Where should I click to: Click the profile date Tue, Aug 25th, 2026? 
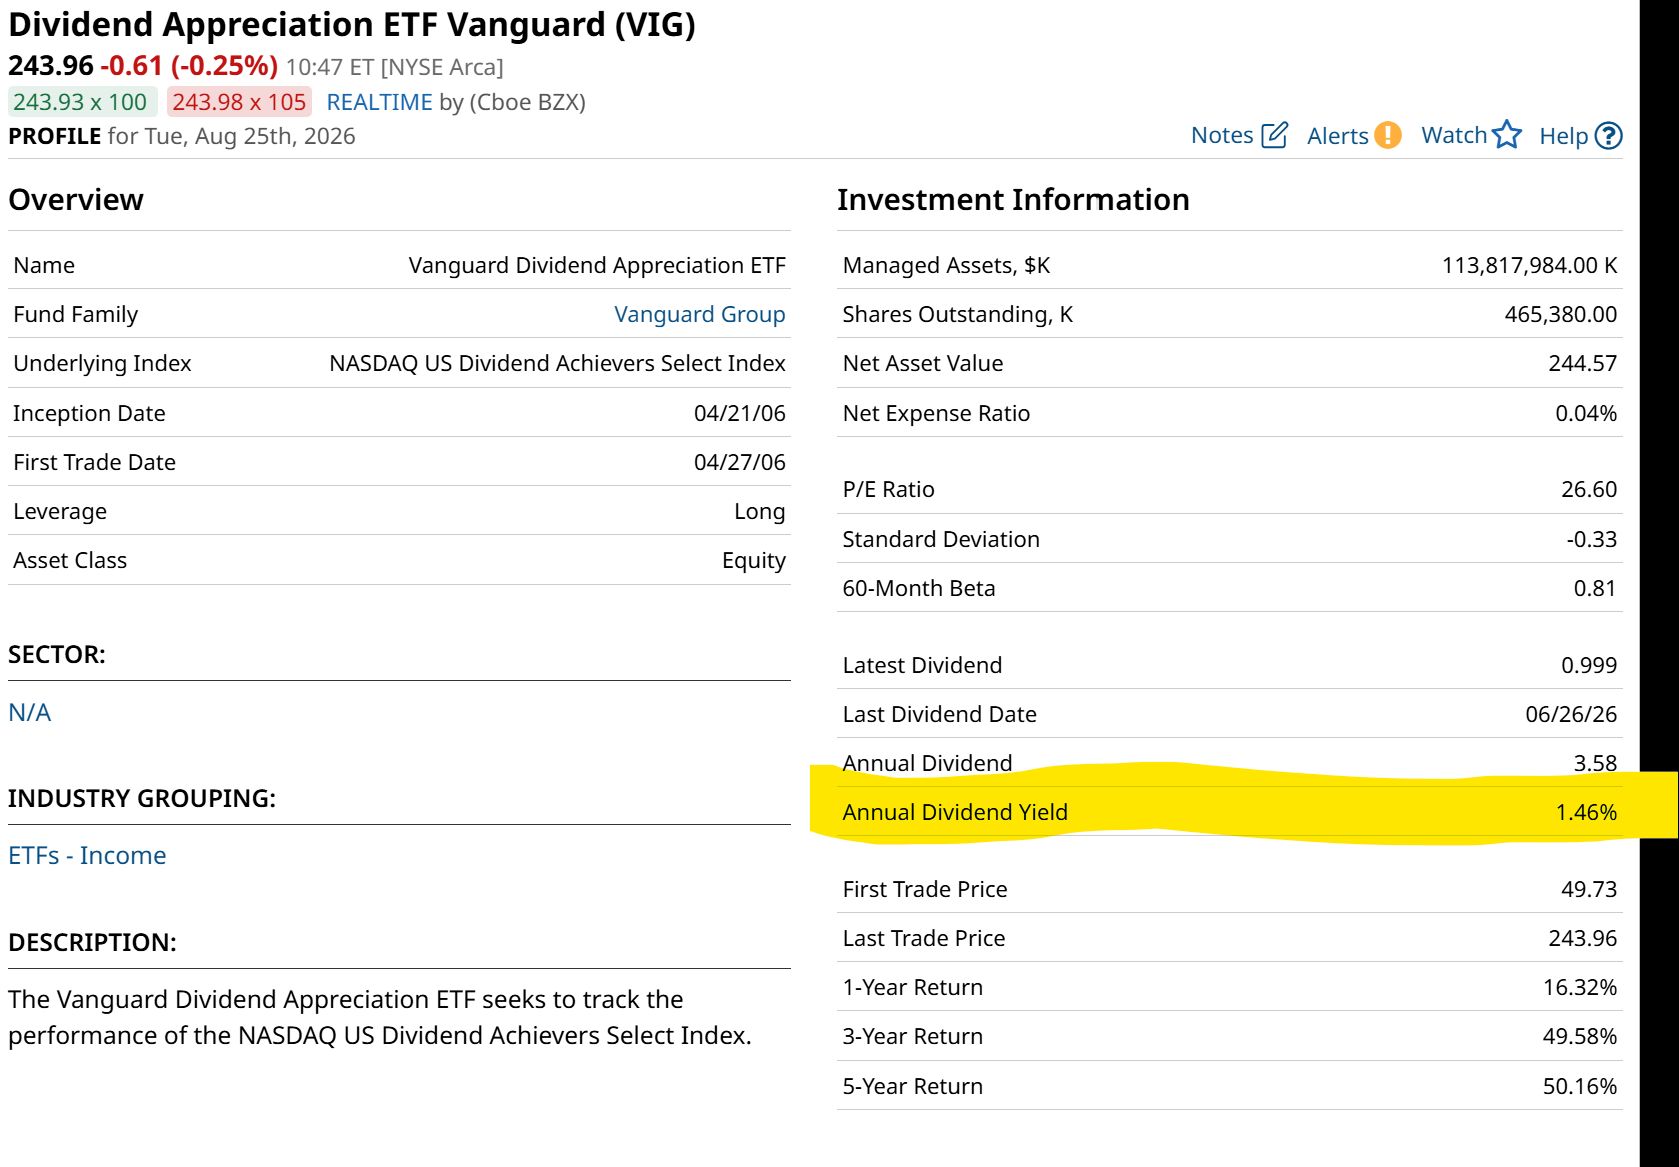tap(250, 136)
